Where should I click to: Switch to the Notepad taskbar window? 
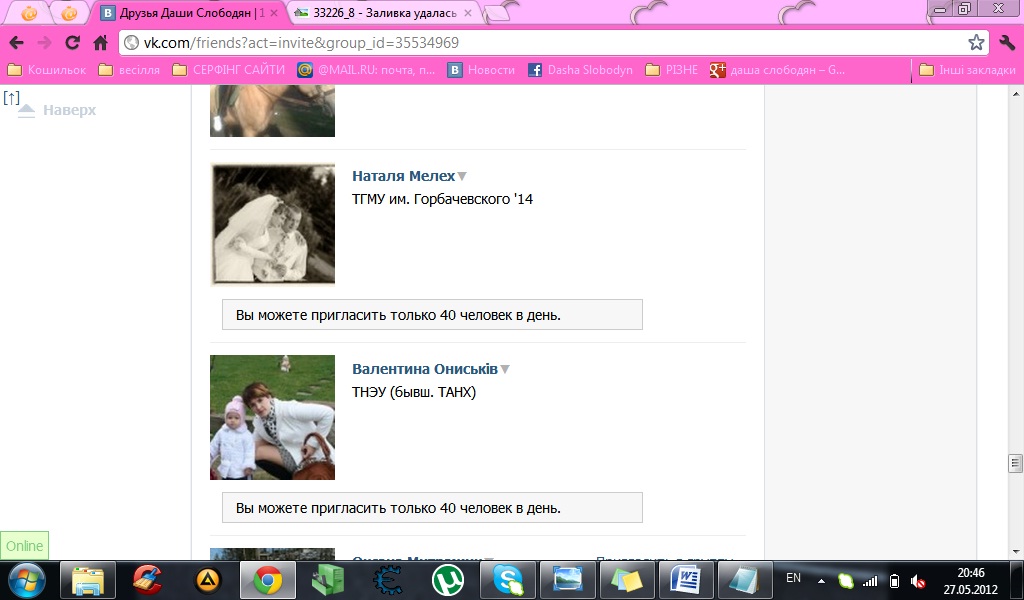745,580
